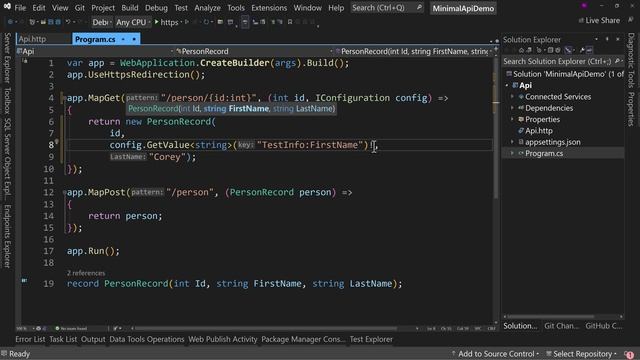Open the Debug menu

coord(156,8)
